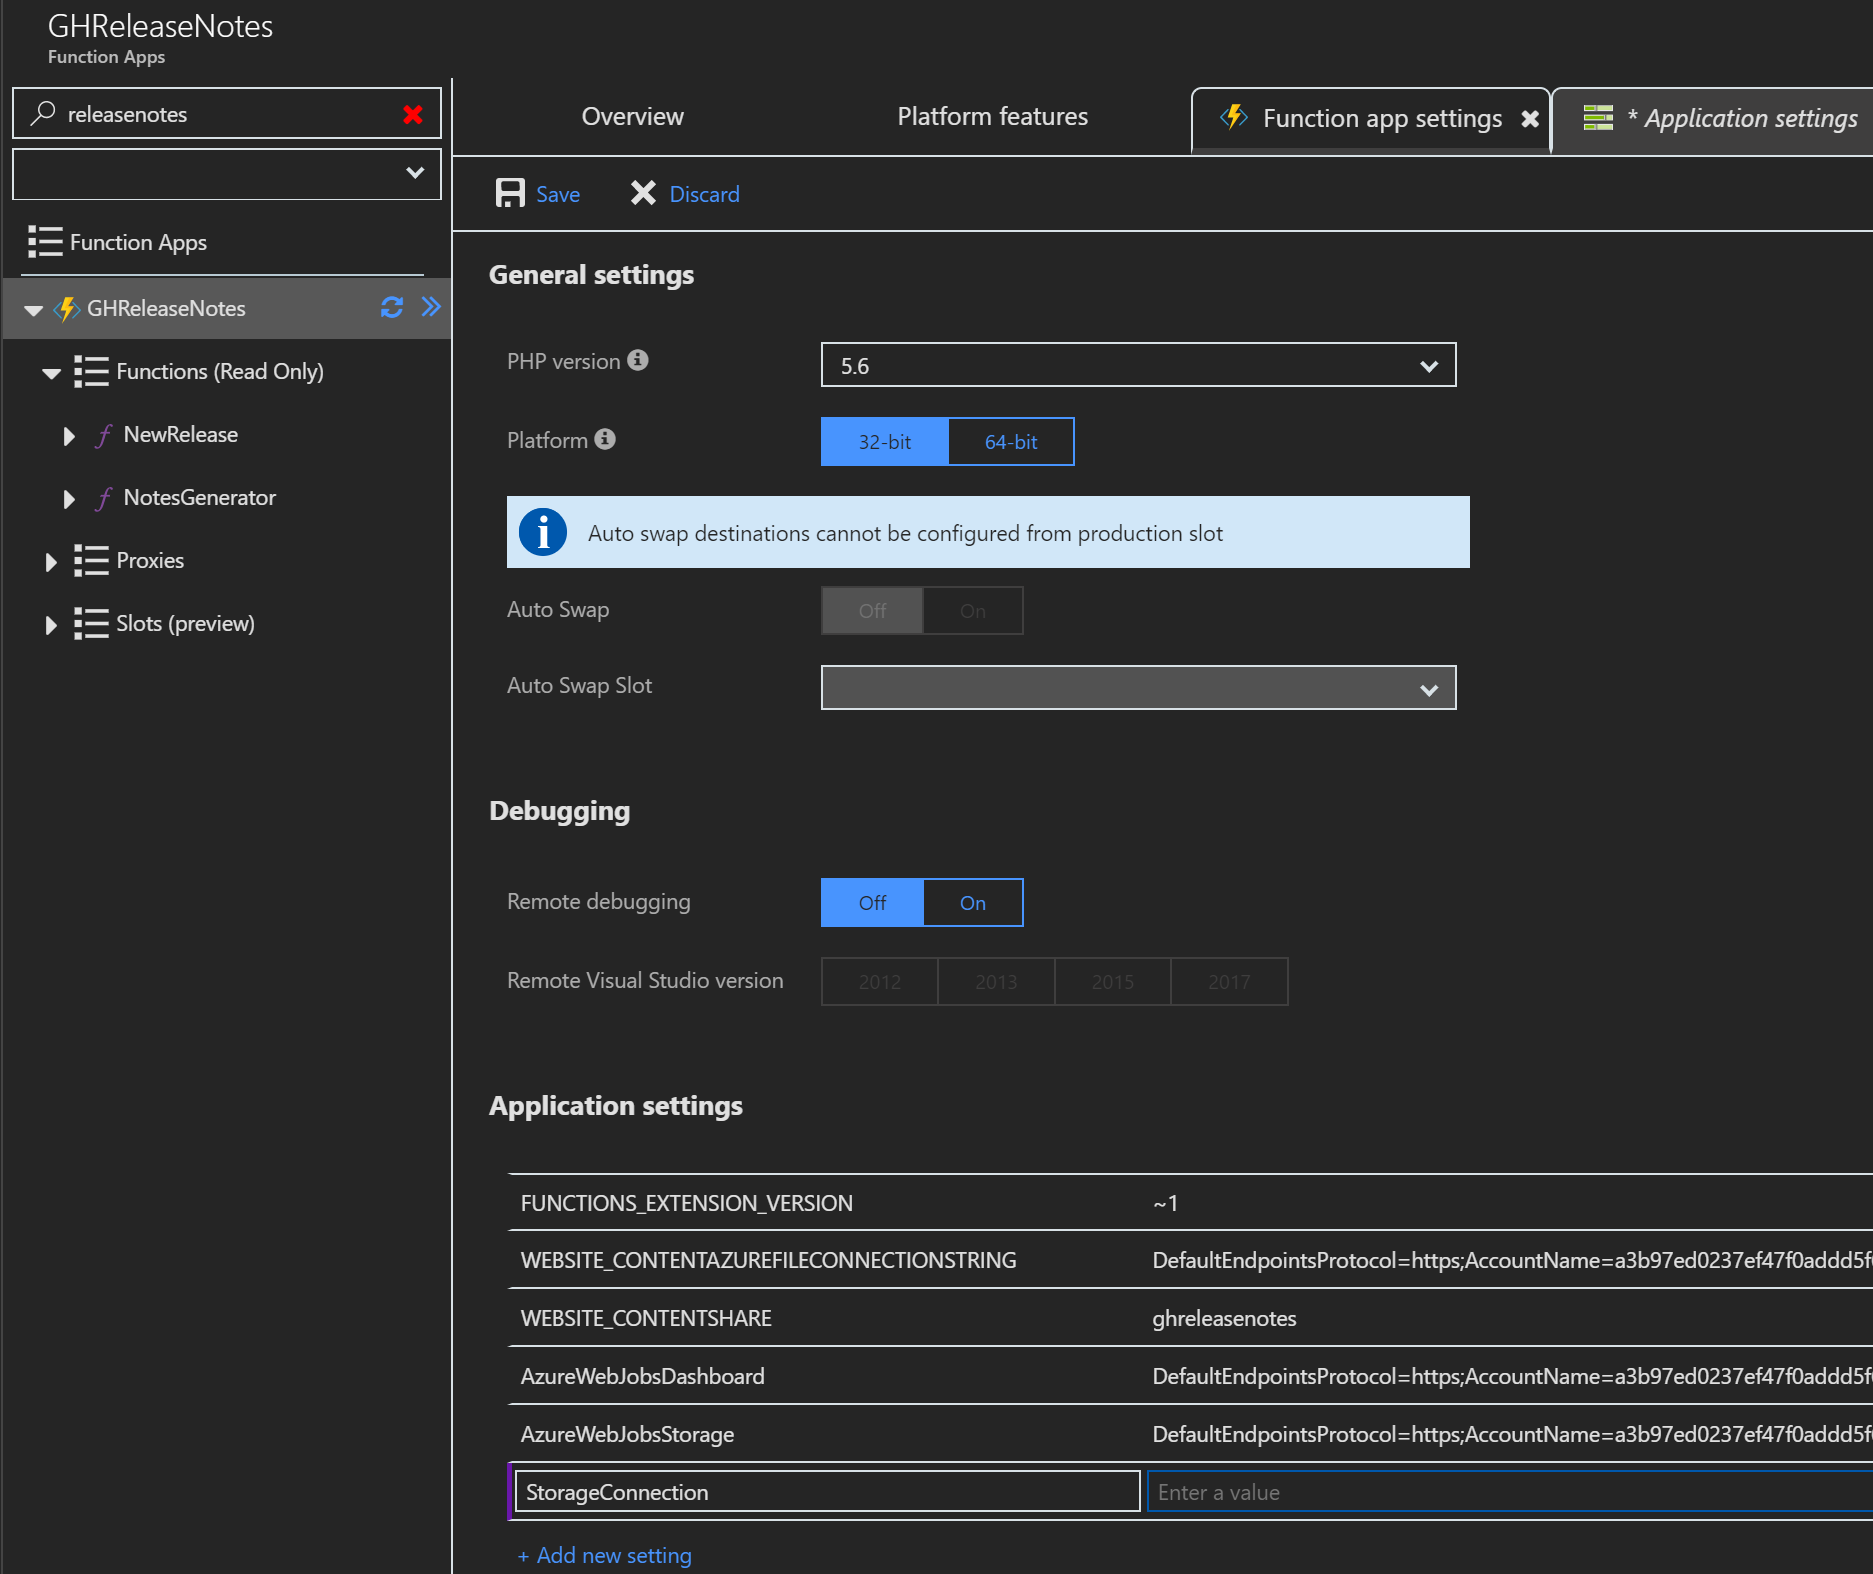Enter a value for StorageConnection
The height and width of the screenshot is (1574, 1873).
pyautogui.click(x=1400, y=1491)
